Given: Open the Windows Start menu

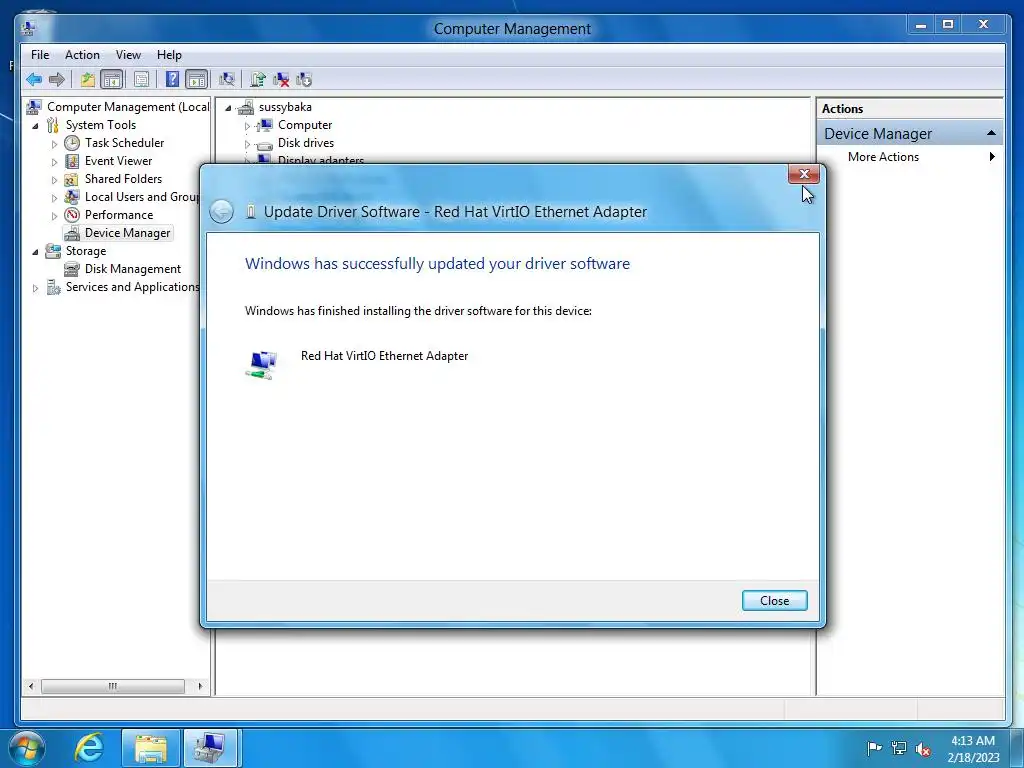Looking at the screenshot, I should click(27, 748).
